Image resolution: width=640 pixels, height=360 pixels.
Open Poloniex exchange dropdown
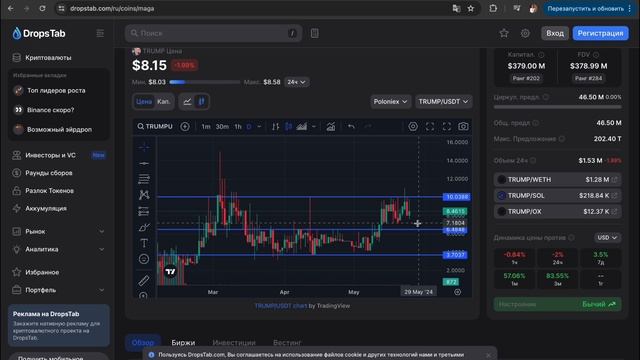tap(390, 102)
